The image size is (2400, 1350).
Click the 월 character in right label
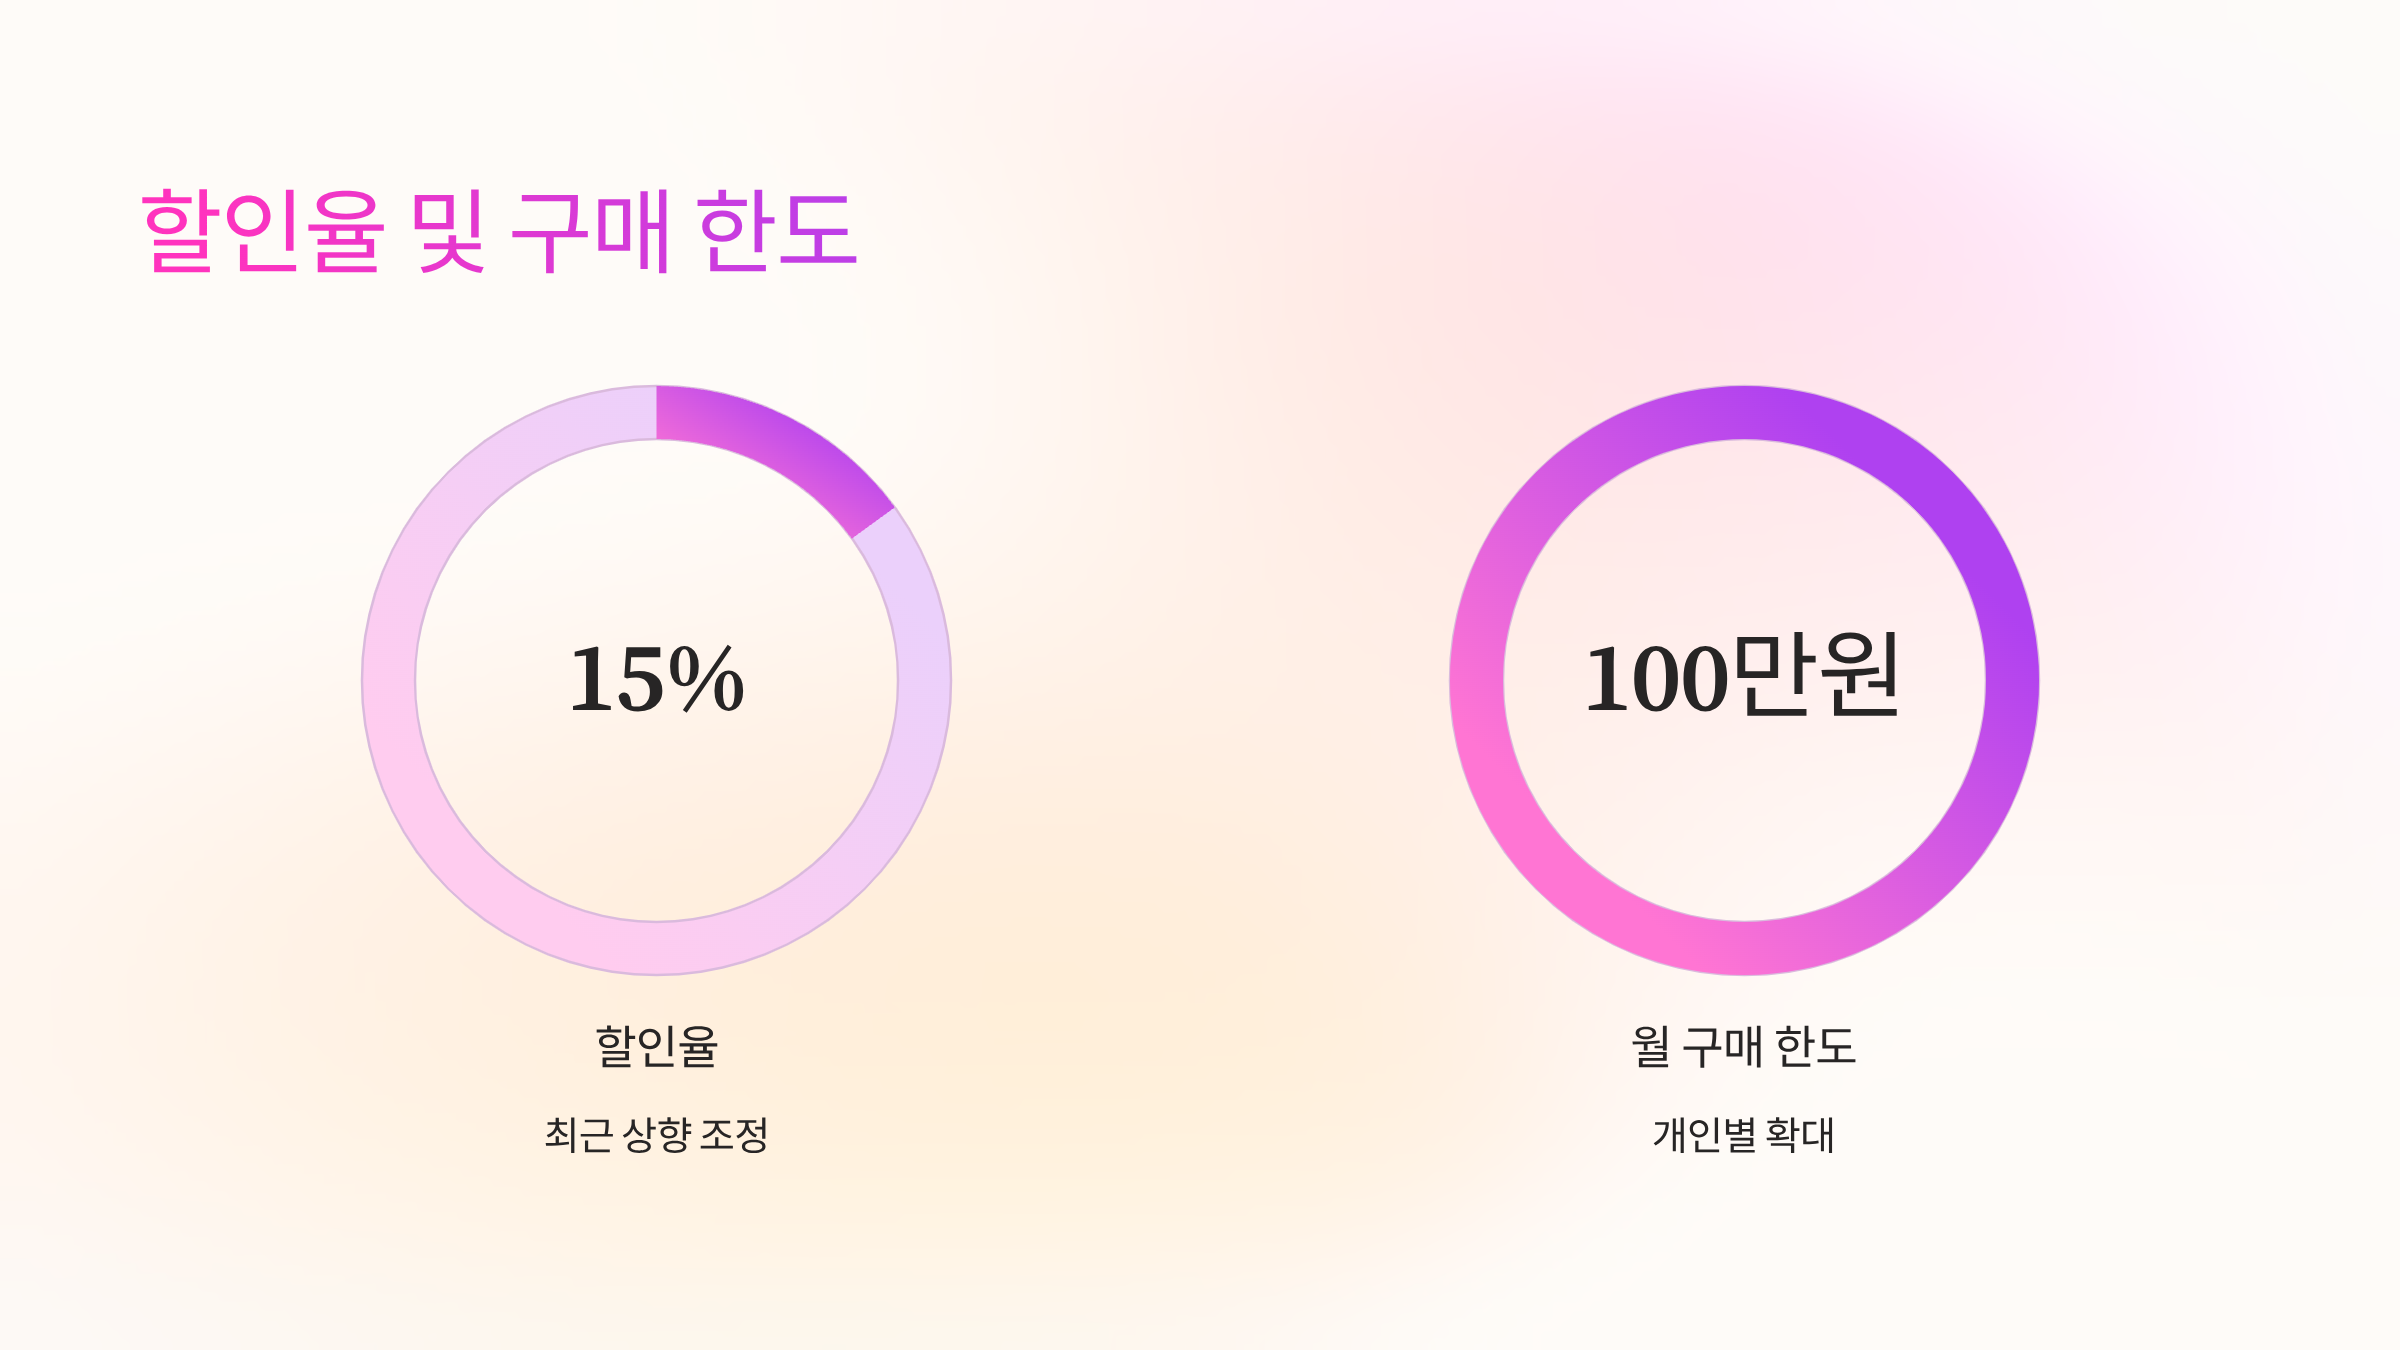click(1651, 1046)
